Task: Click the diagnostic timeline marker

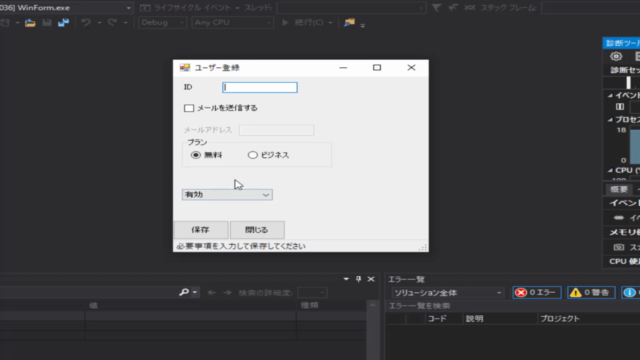Action: (x=629, y=83)
